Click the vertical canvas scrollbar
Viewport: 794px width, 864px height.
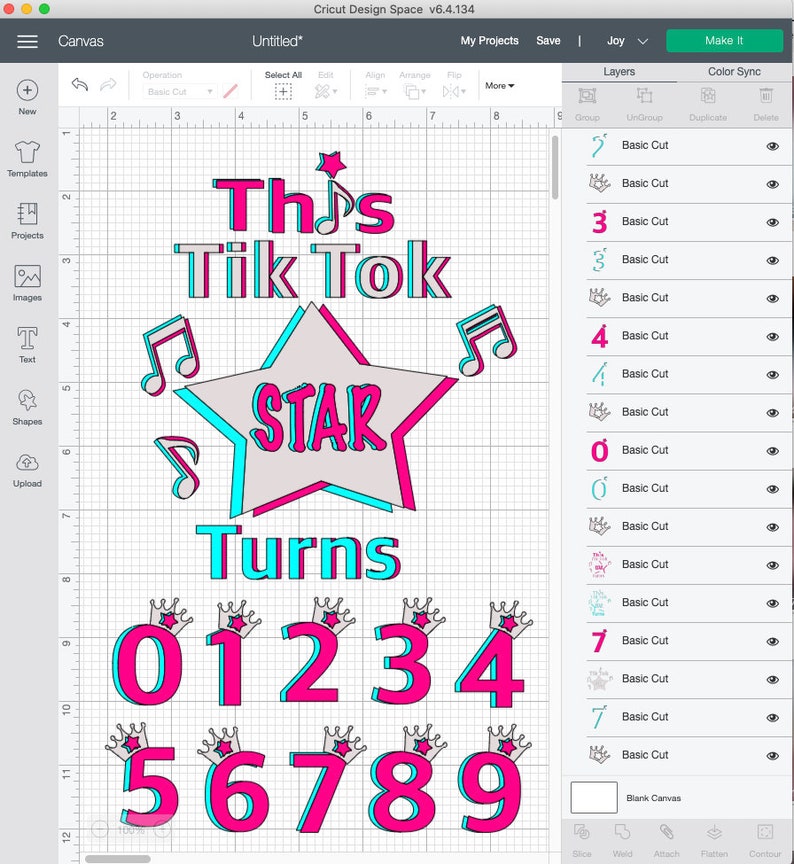[554, 167]
